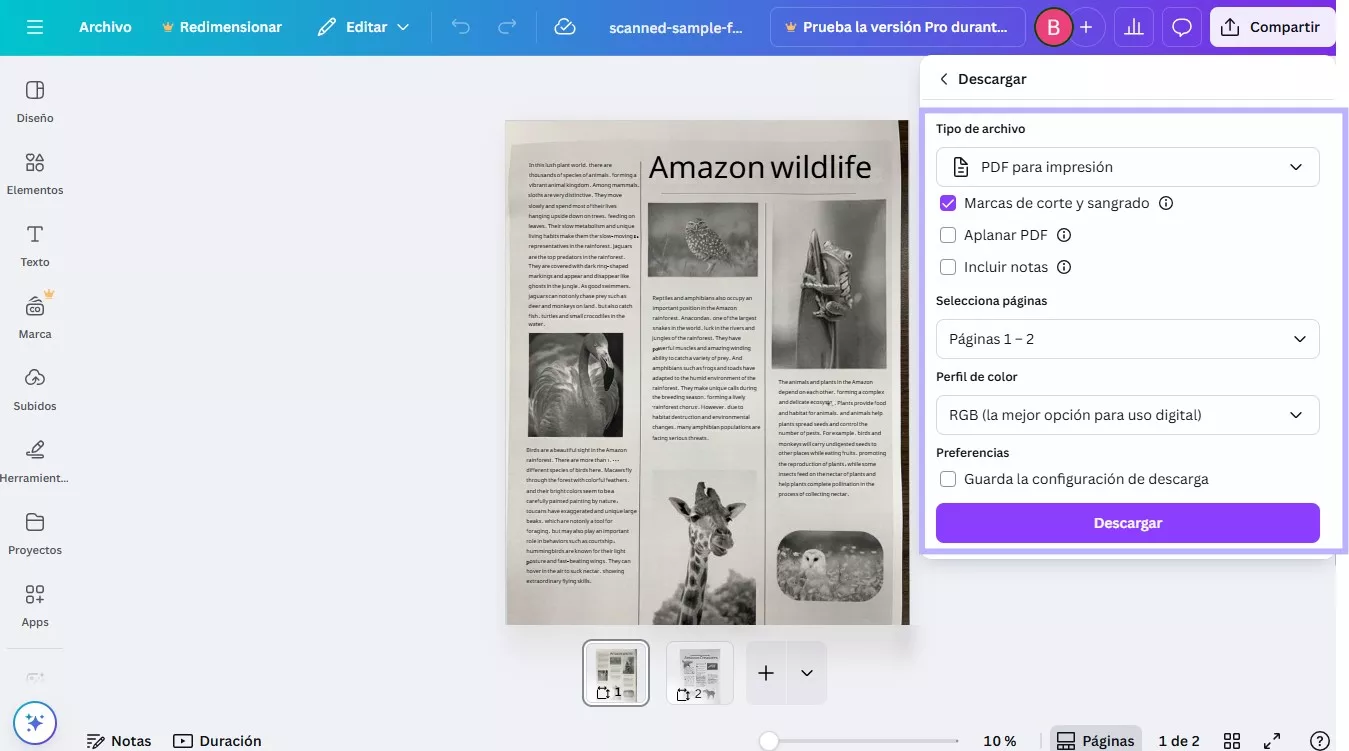This screenshot has width=1349, height=751.
Task: Enter fullscreen presentation mode
Action: [1273, 741]
